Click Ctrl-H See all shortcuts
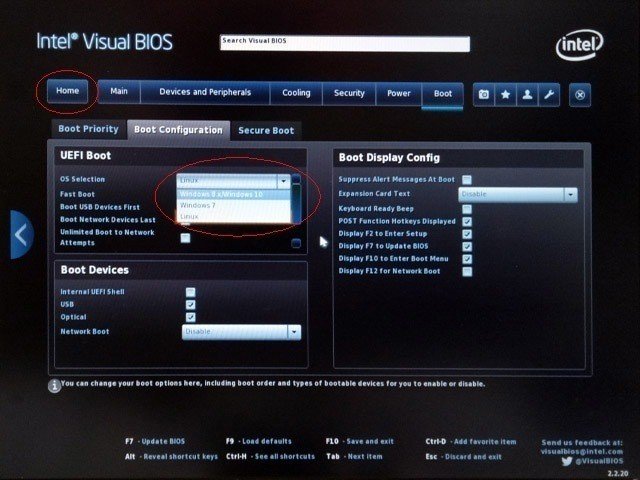Viewport: 640px width, 480px height. pyautogui.click(x=271, y=456)
